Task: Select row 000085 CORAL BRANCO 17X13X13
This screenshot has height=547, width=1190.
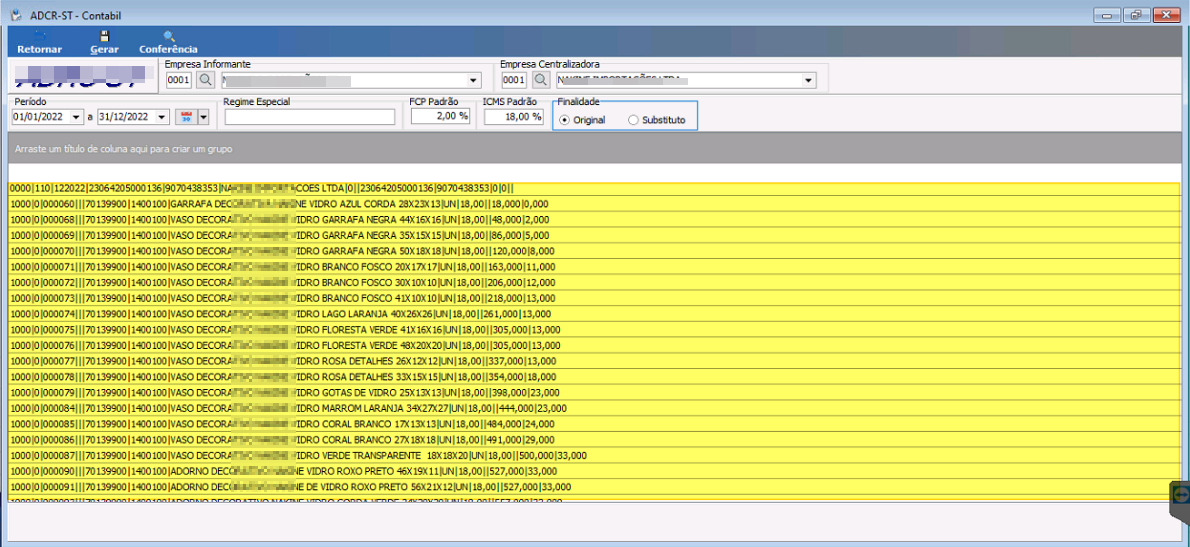Action: [593, 424]
